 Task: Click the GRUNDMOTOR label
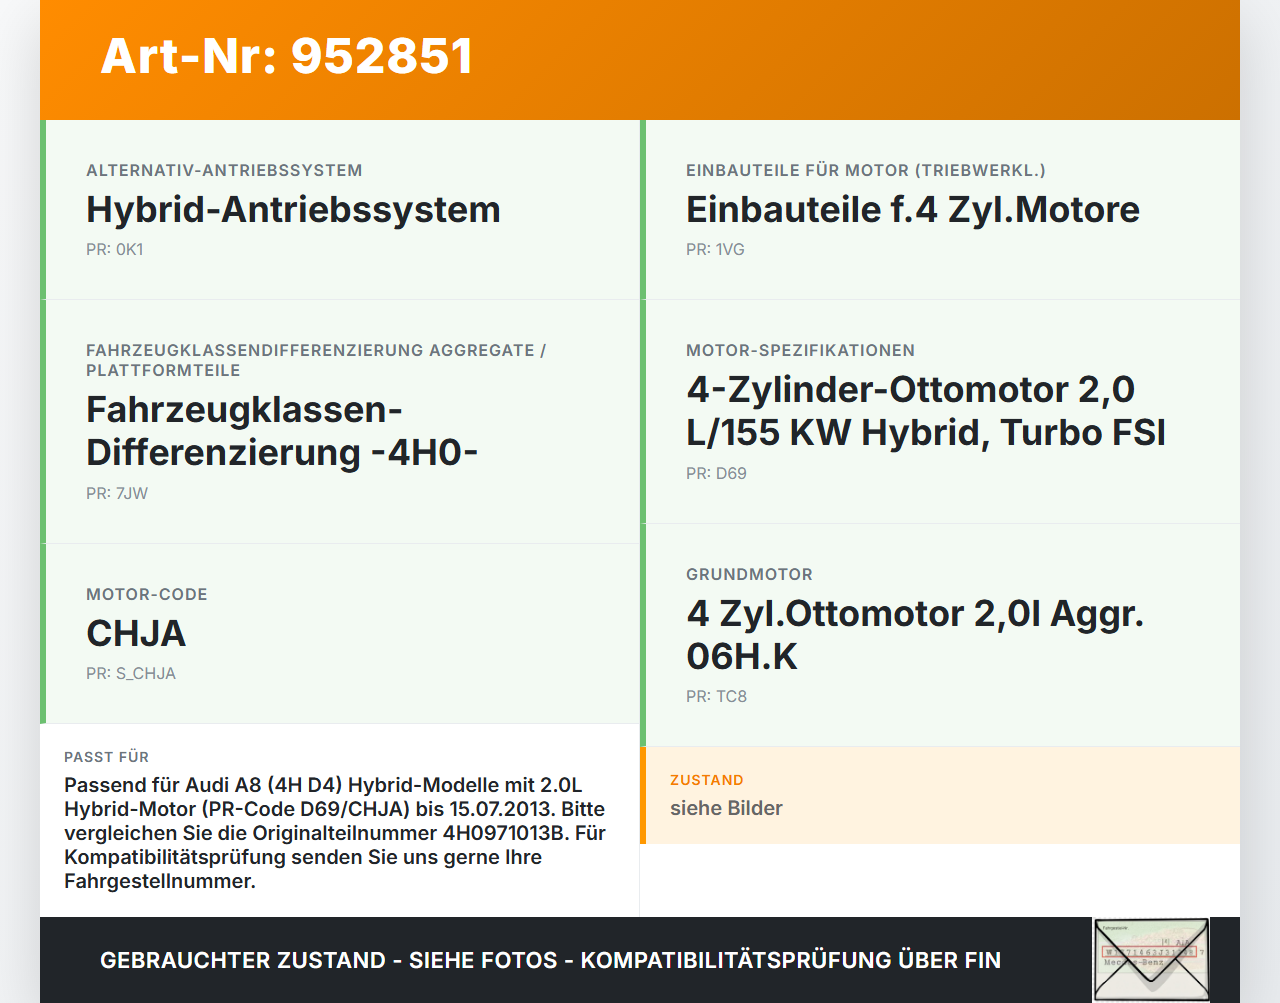tap(749, 574)
